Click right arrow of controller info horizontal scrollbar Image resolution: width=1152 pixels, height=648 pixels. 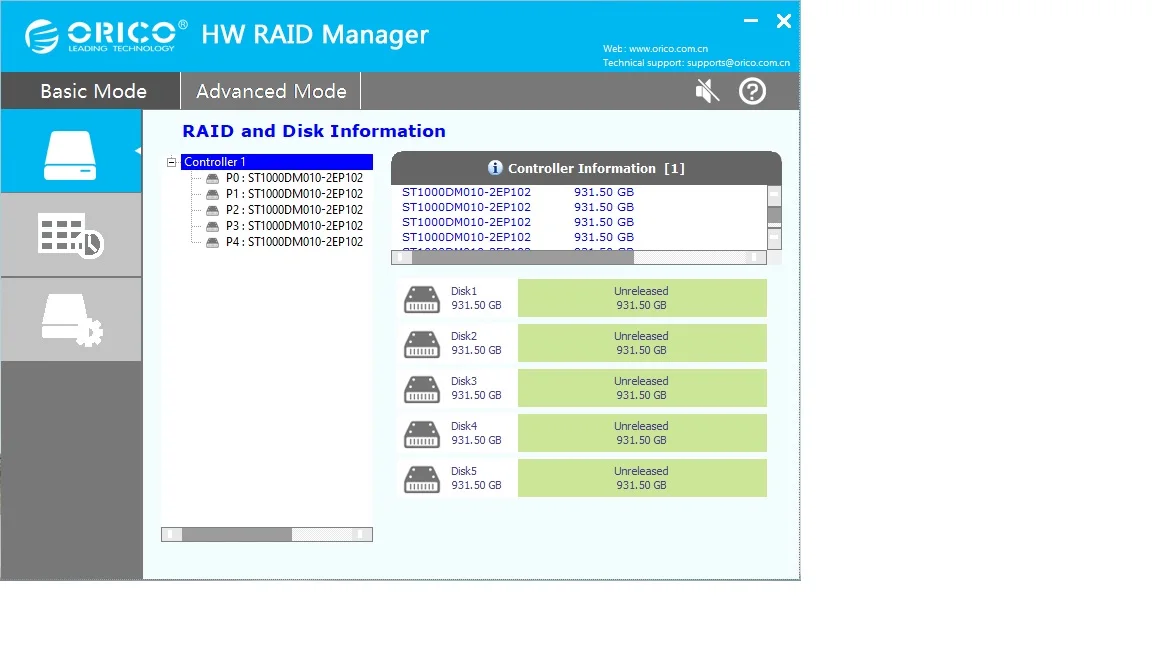(754, 257)
